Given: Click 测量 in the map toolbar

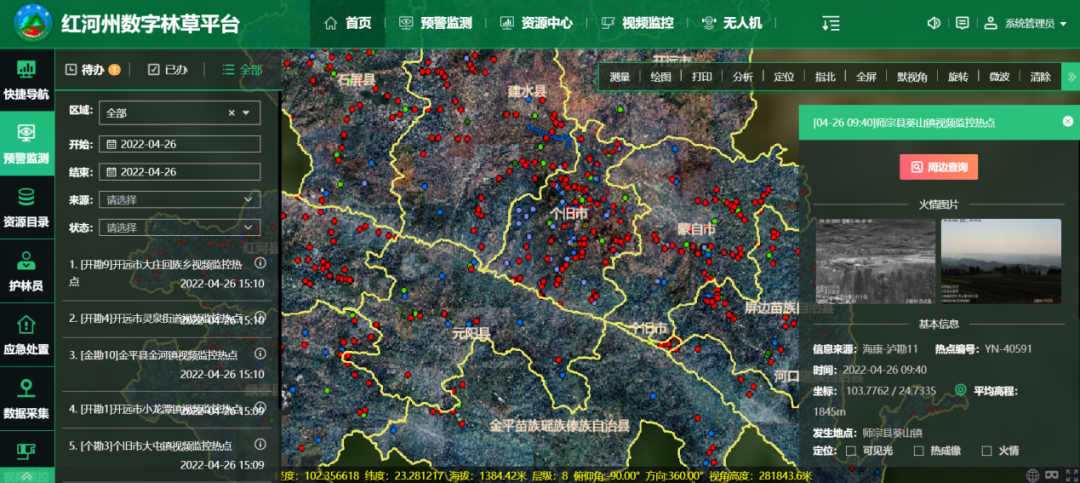Looking at the screenshot, I should point(619,77).
